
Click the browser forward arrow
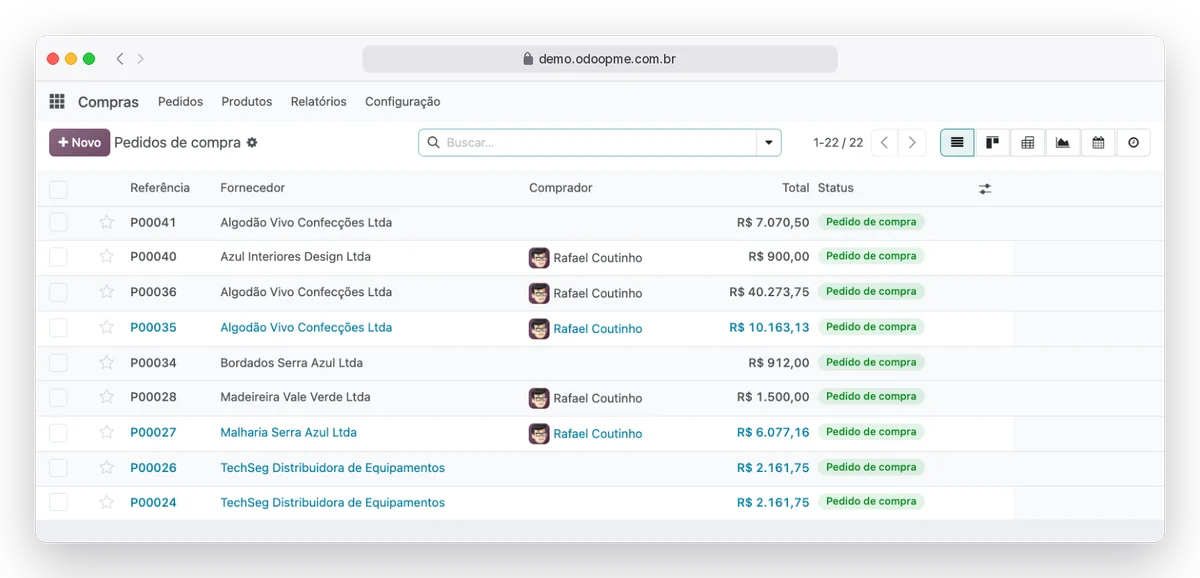141,59
